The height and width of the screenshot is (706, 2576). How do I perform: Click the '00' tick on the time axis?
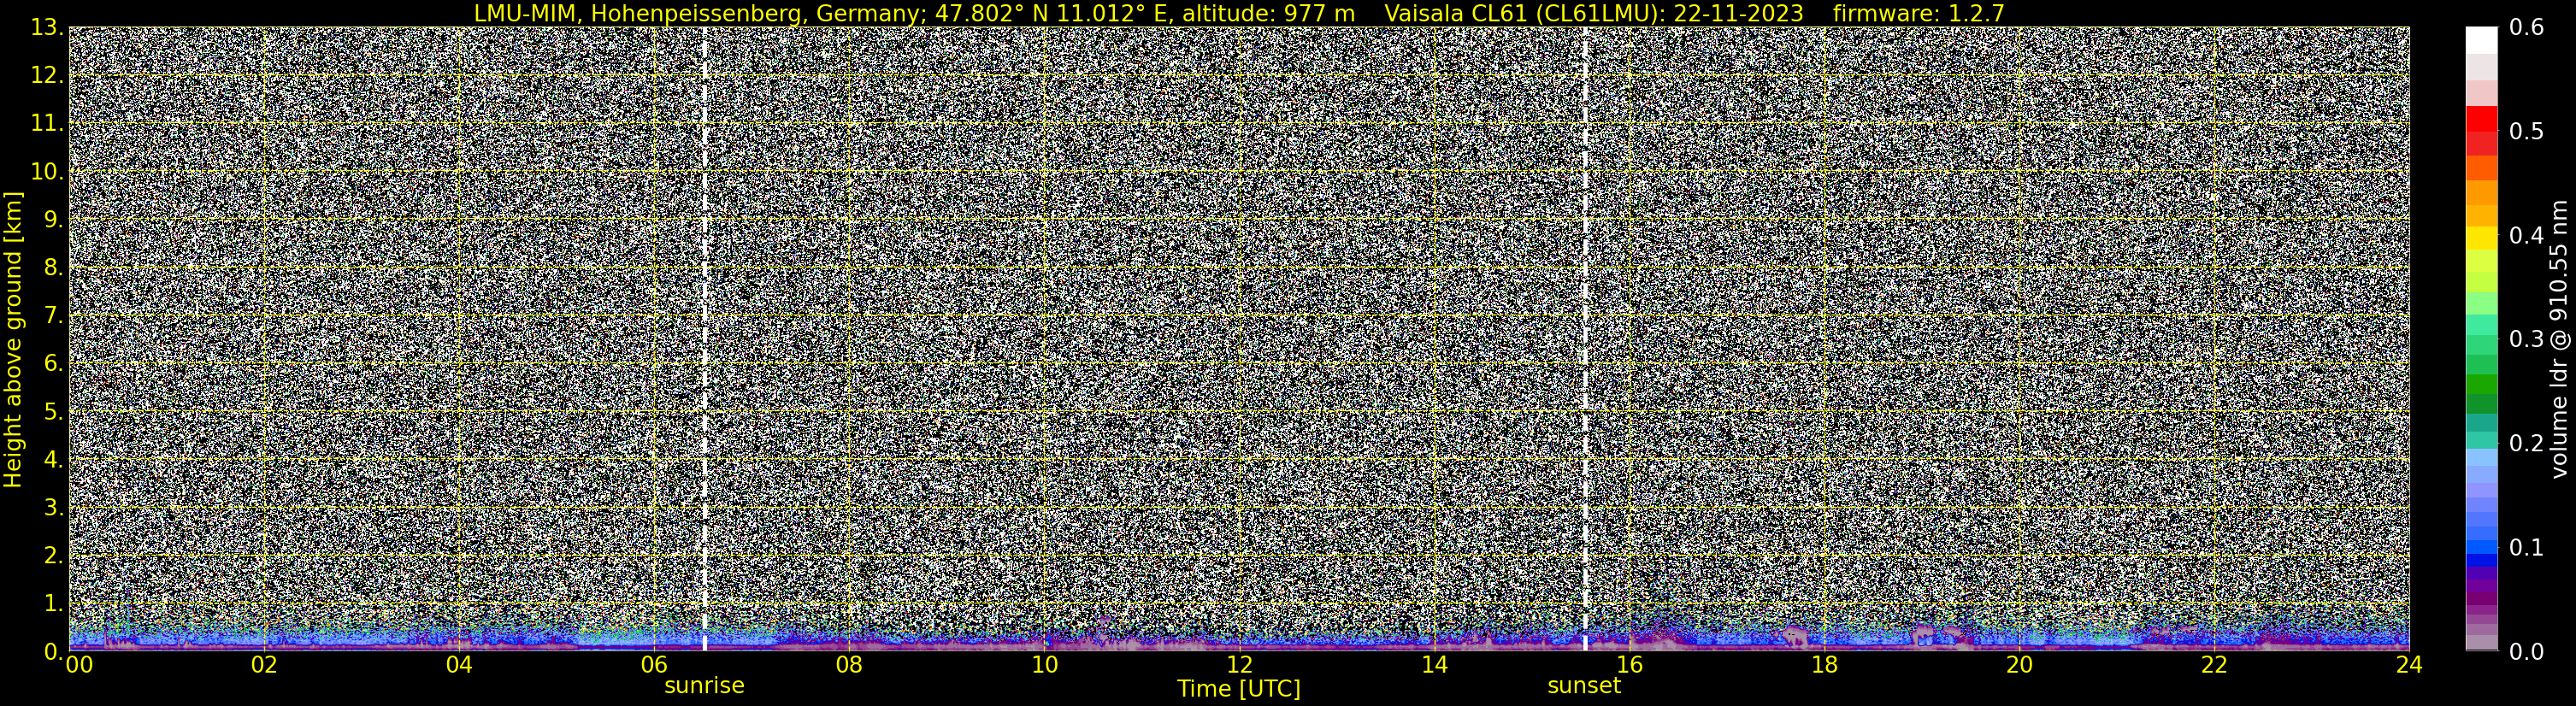pos(79,665)
